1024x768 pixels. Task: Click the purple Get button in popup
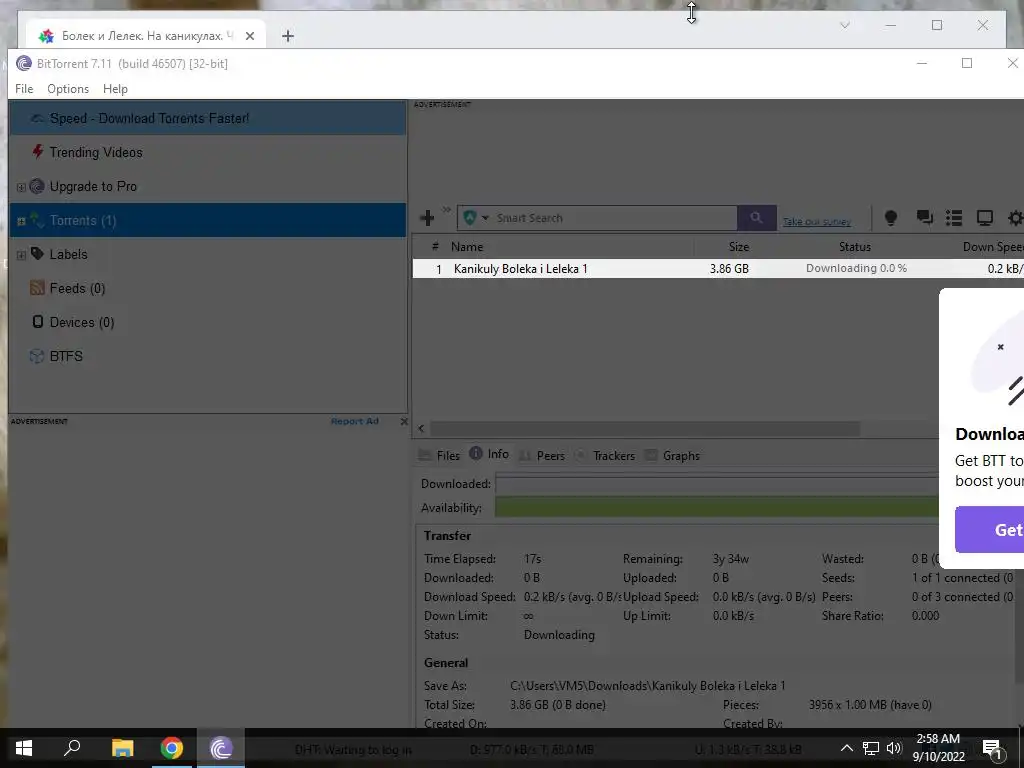[x=989, y=530]
